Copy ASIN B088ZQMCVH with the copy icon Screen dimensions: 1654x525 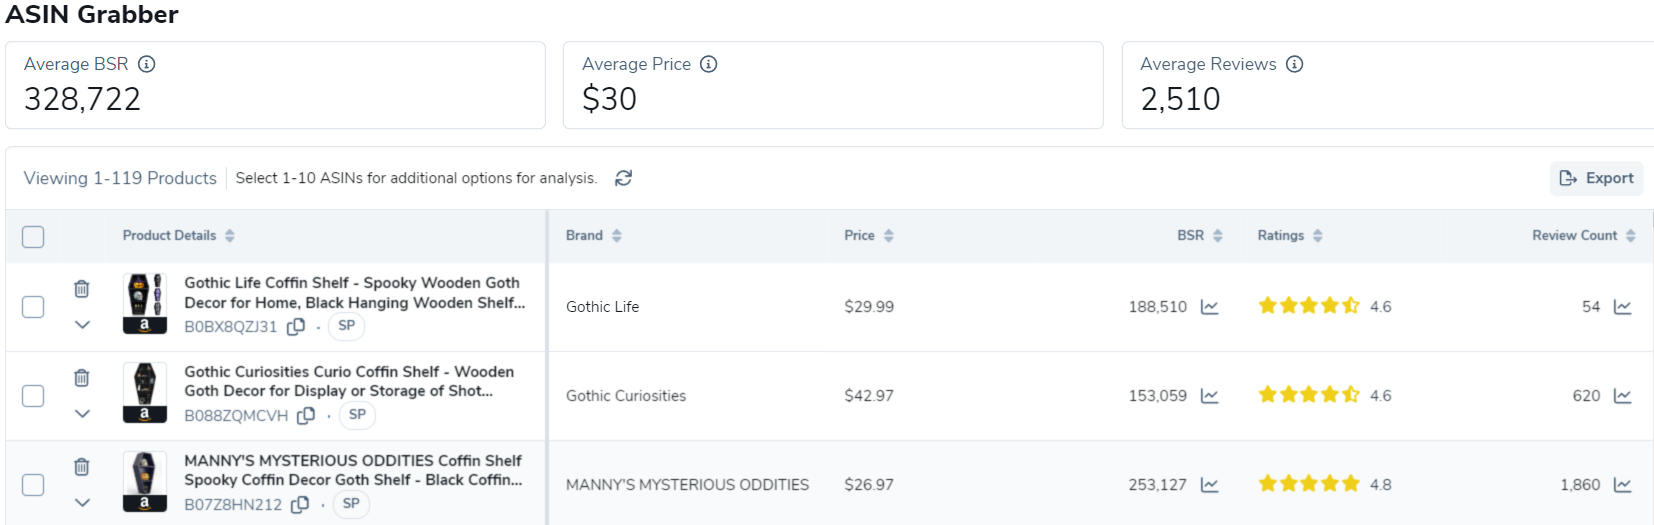click(x=306, y=415)
